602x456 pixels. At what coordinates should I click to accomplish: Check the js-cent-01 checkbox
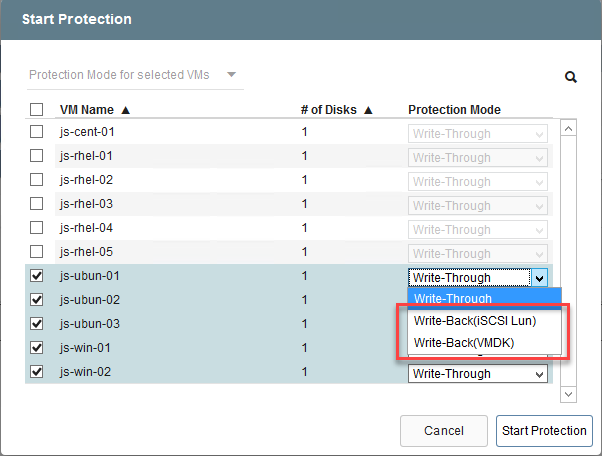pos(37,132)
